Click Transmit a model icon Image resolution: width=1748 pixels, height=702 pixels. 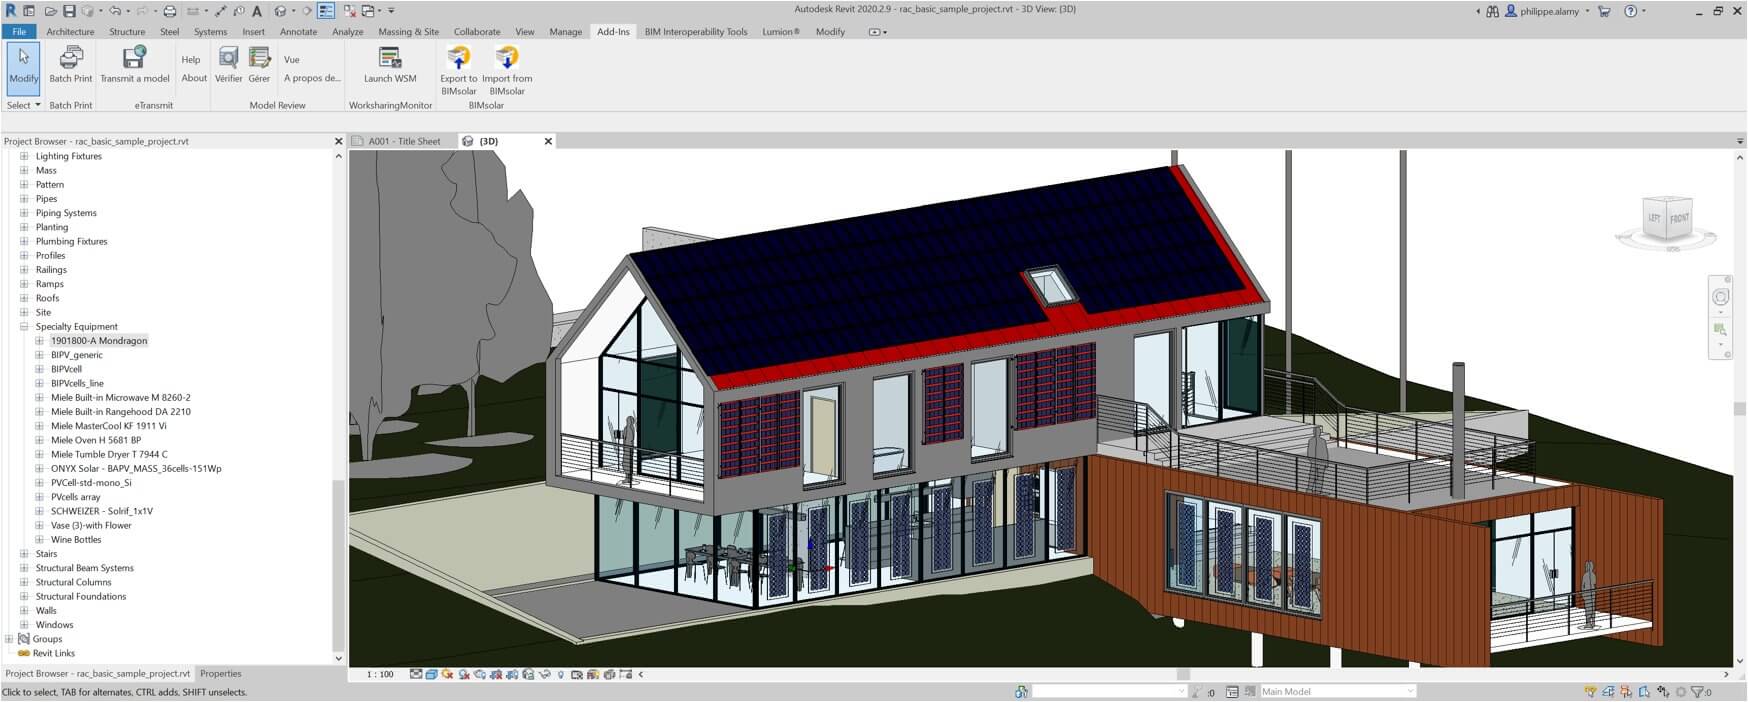point(134,59)
